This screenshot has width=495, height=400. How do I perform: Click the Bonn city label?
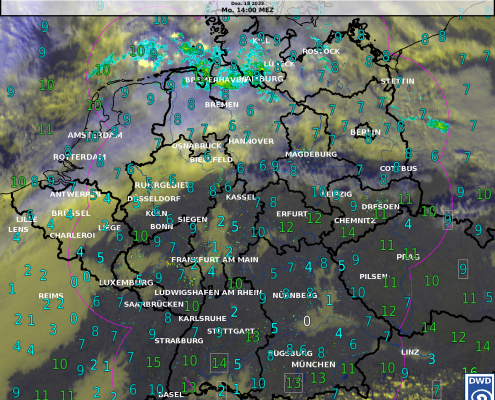(162, 227)
